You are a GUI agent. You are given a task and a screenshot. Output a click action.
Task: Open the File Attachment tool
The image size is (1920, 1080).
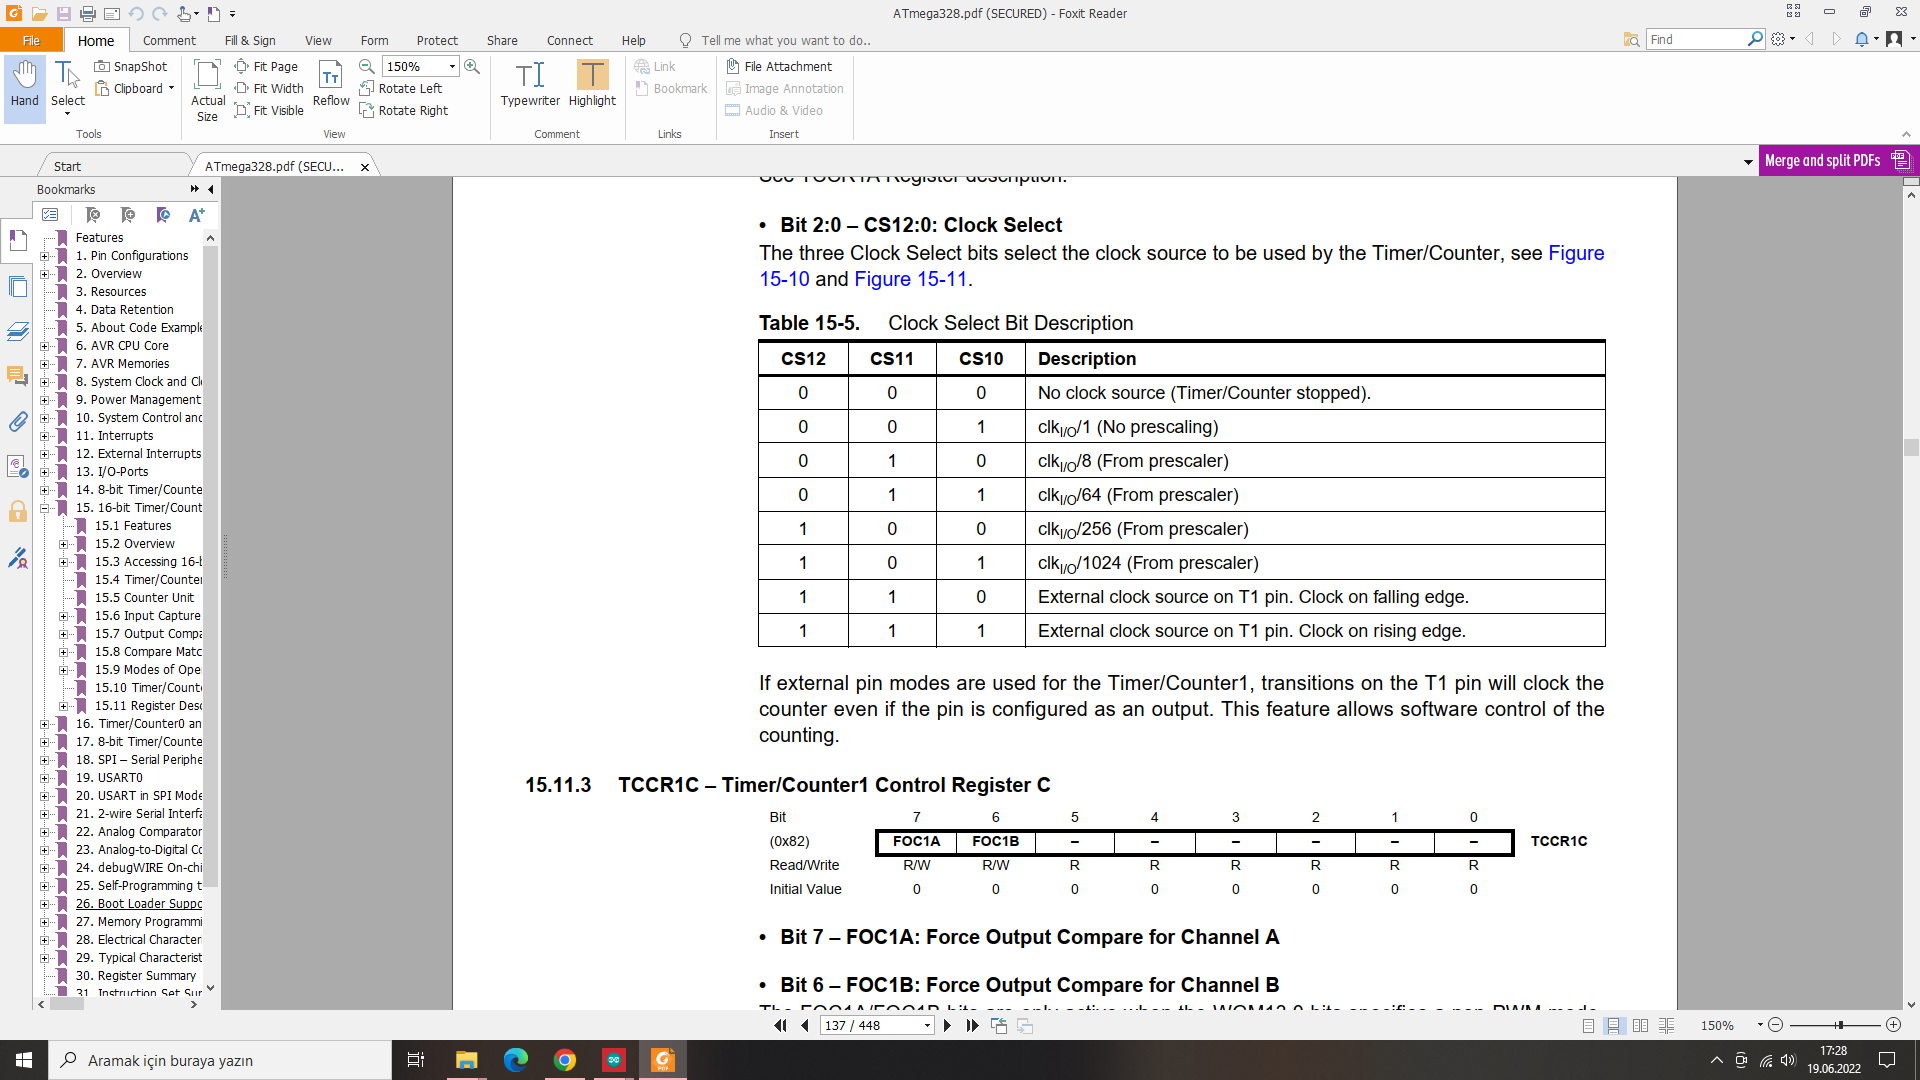coord(779,66)
